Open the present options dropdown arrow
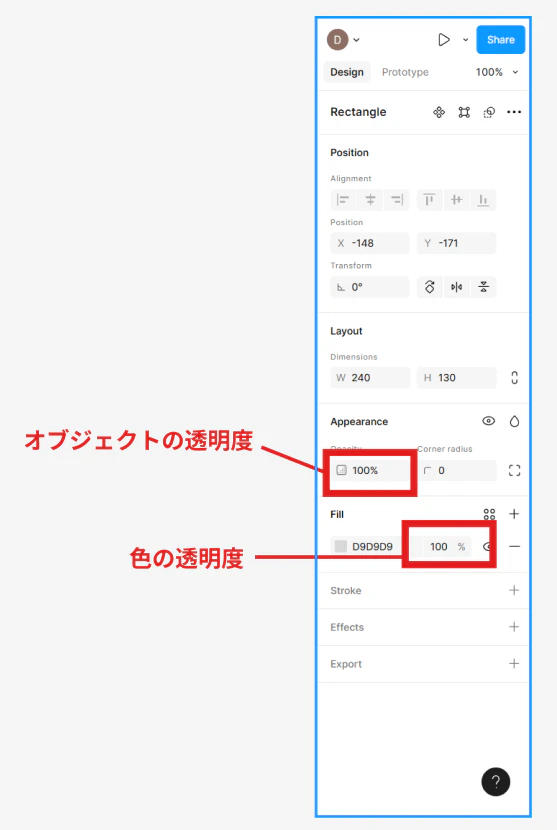 click(465, 40)
